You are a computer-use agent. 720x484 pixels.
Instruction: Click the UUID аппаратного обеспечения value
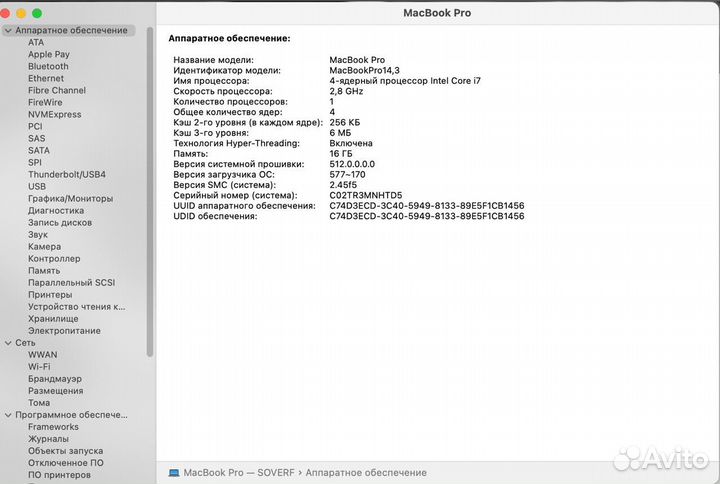click(x=427, y=206)
